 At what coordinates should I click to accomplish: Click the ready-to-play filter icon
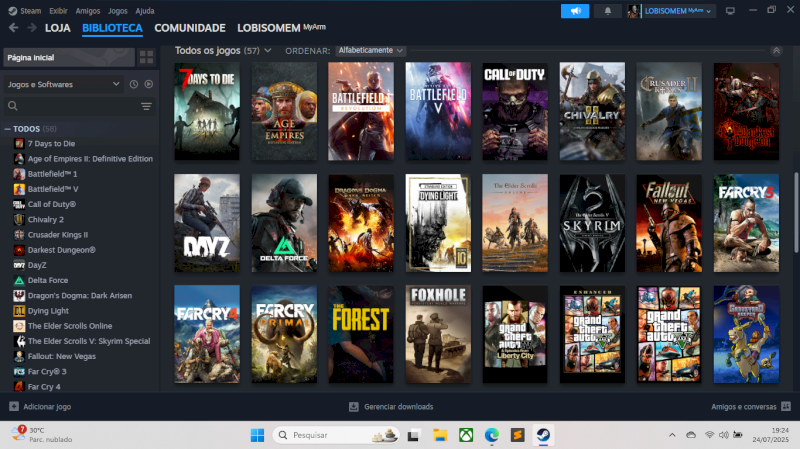click(149, 84)
